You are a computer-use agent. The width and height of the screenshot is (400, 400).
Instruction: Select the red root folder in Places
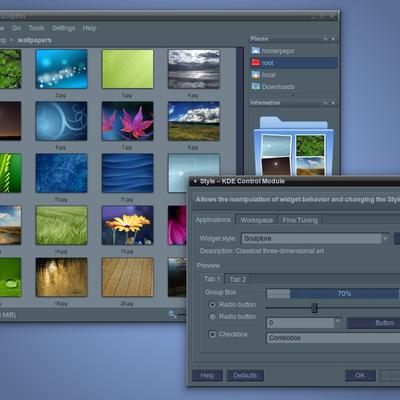click(293, 63)
